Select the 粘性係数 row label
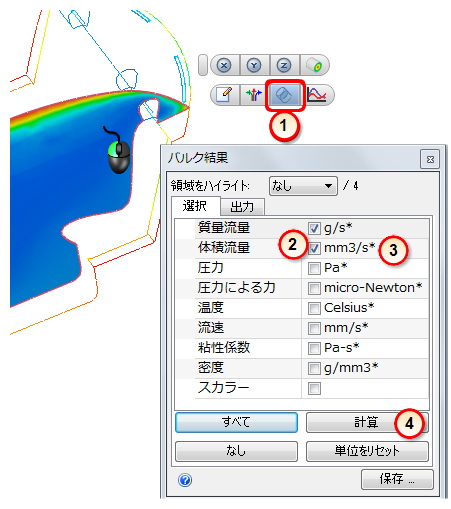The width and height of the screenshot is (451, 509). coord(224,348)
